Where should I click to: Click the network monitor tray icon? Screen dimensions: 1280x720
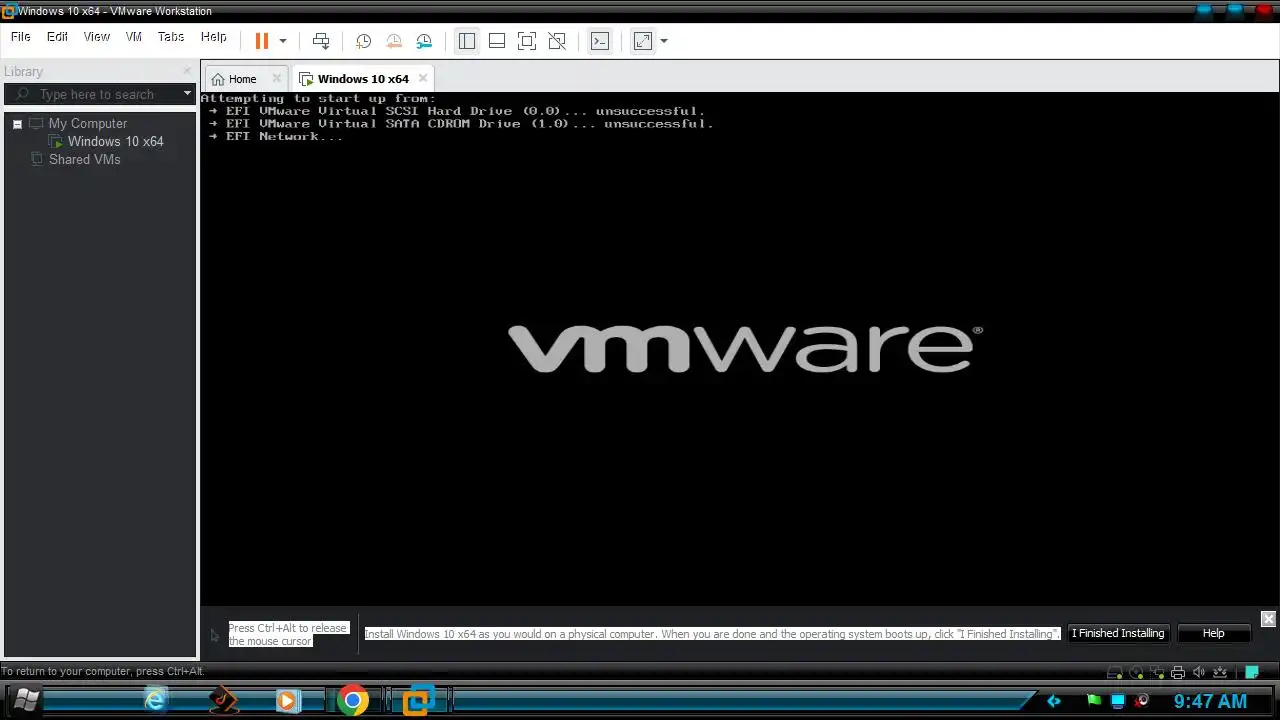point(1118,701)
